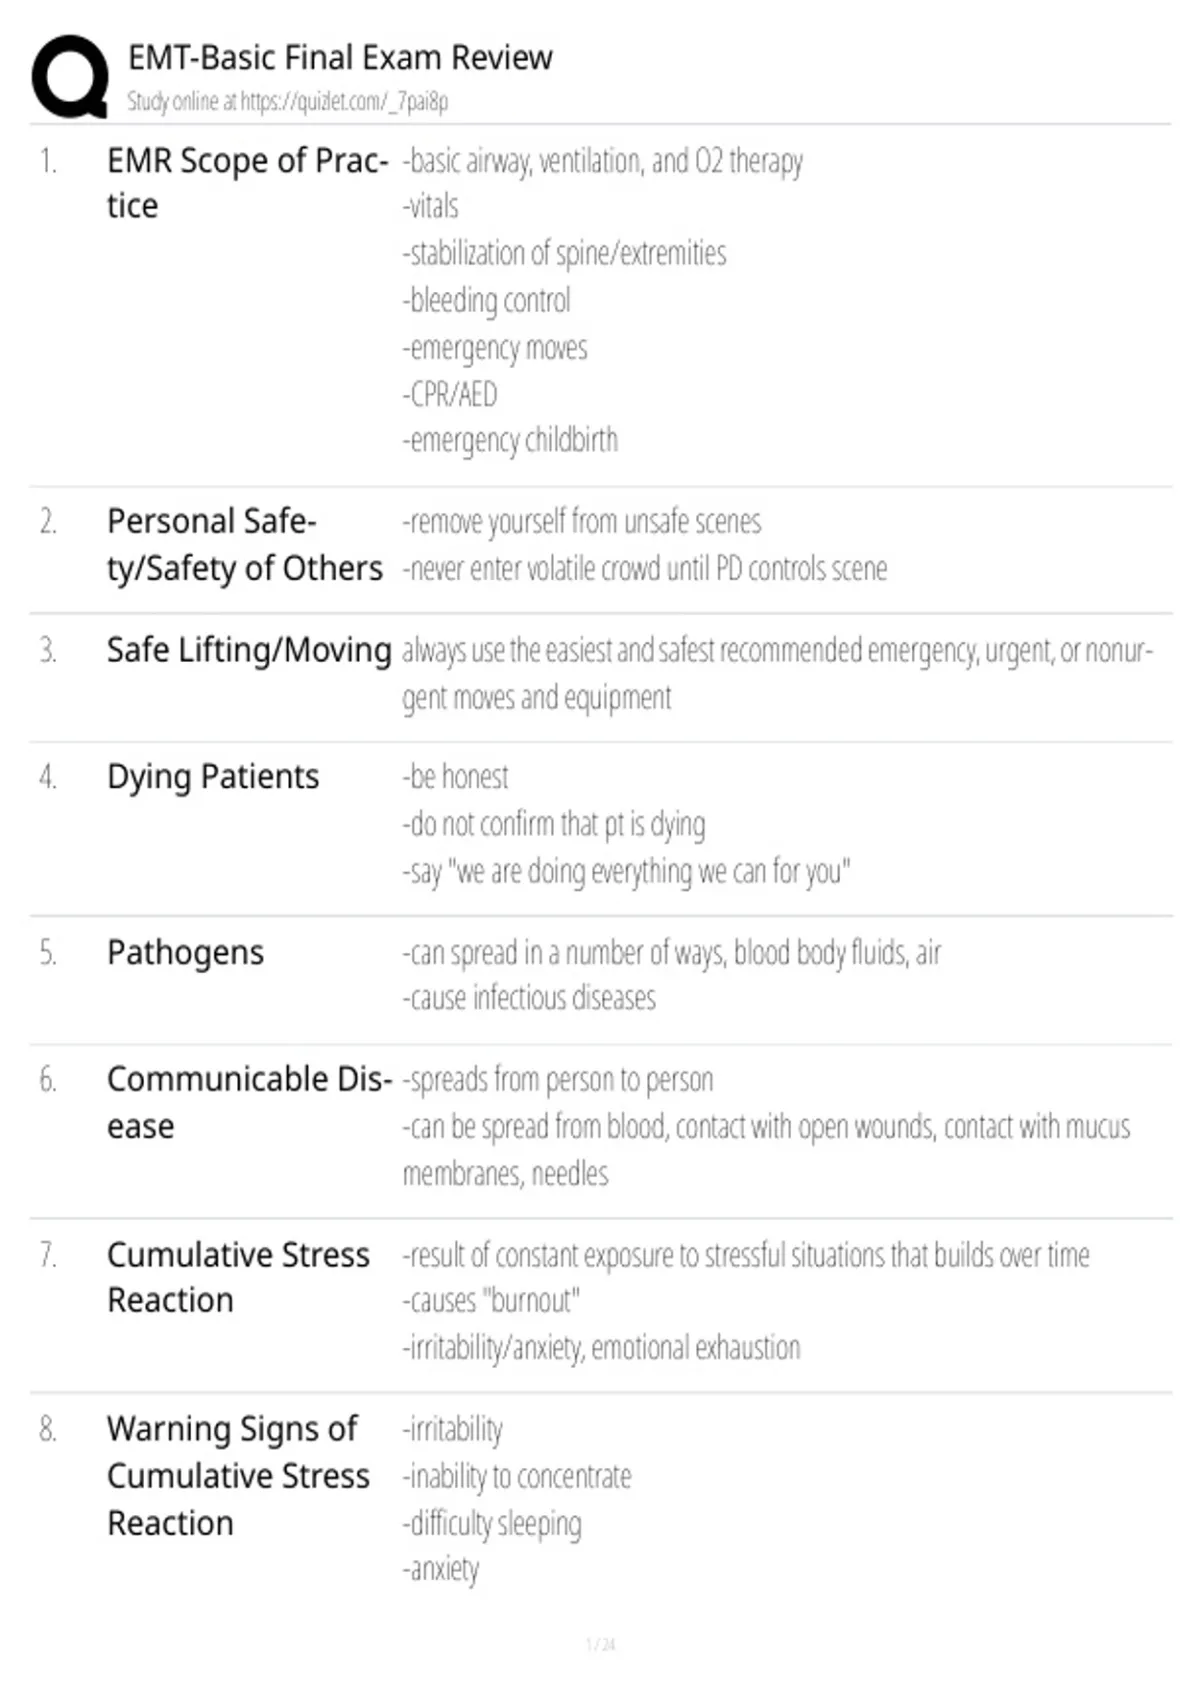Select the Pathogens term
The width and height of the screenshot is (1200, 1700).
[x=186, y=953]
